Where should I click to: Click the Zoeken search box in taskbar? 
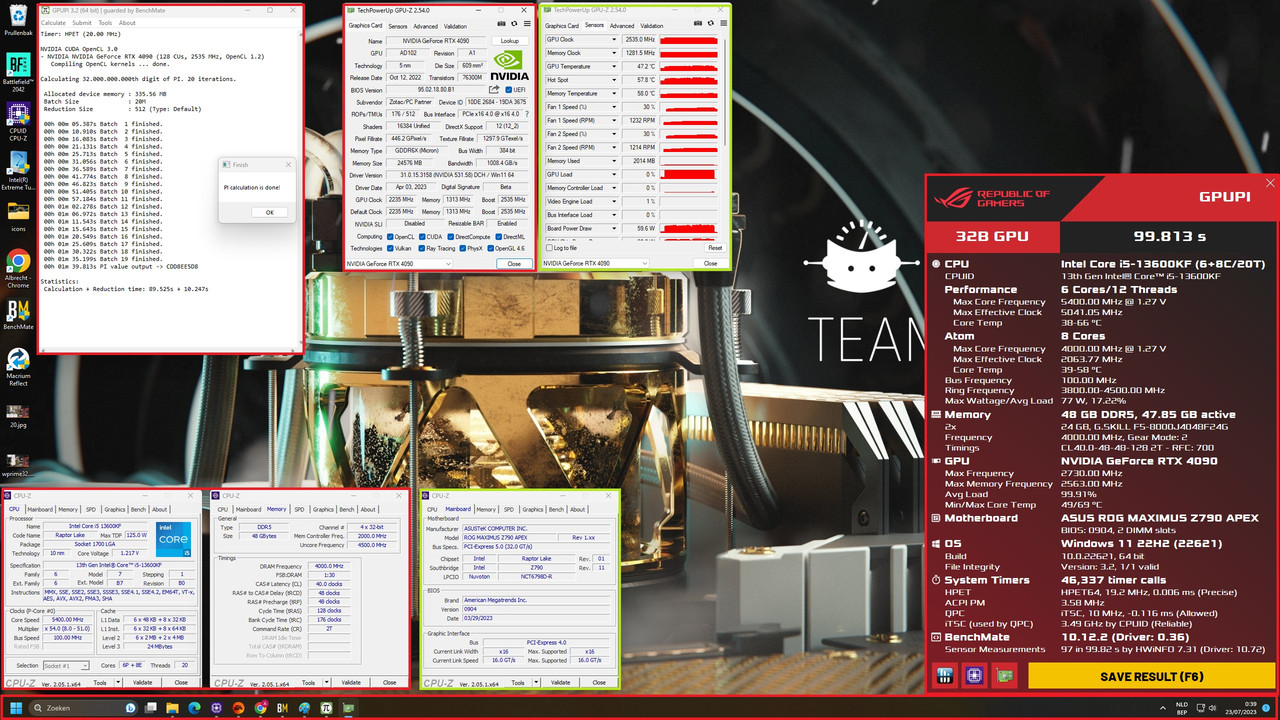84,708
